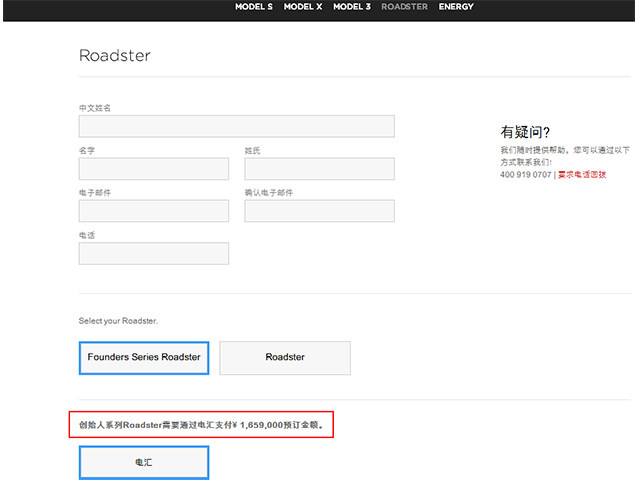Screen dimensions: 640x480
Task: Click the Roadster page heading
Action: [115, 56]
